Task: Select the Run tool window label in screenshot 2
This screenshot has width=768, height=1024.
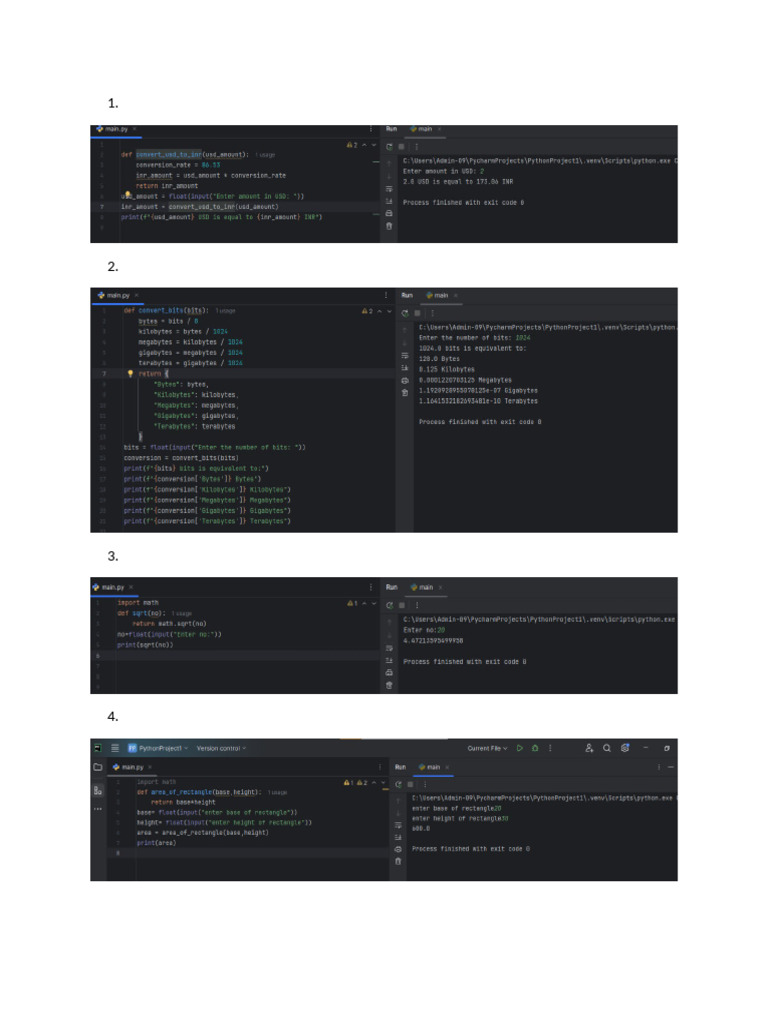Action: point(407,295)
